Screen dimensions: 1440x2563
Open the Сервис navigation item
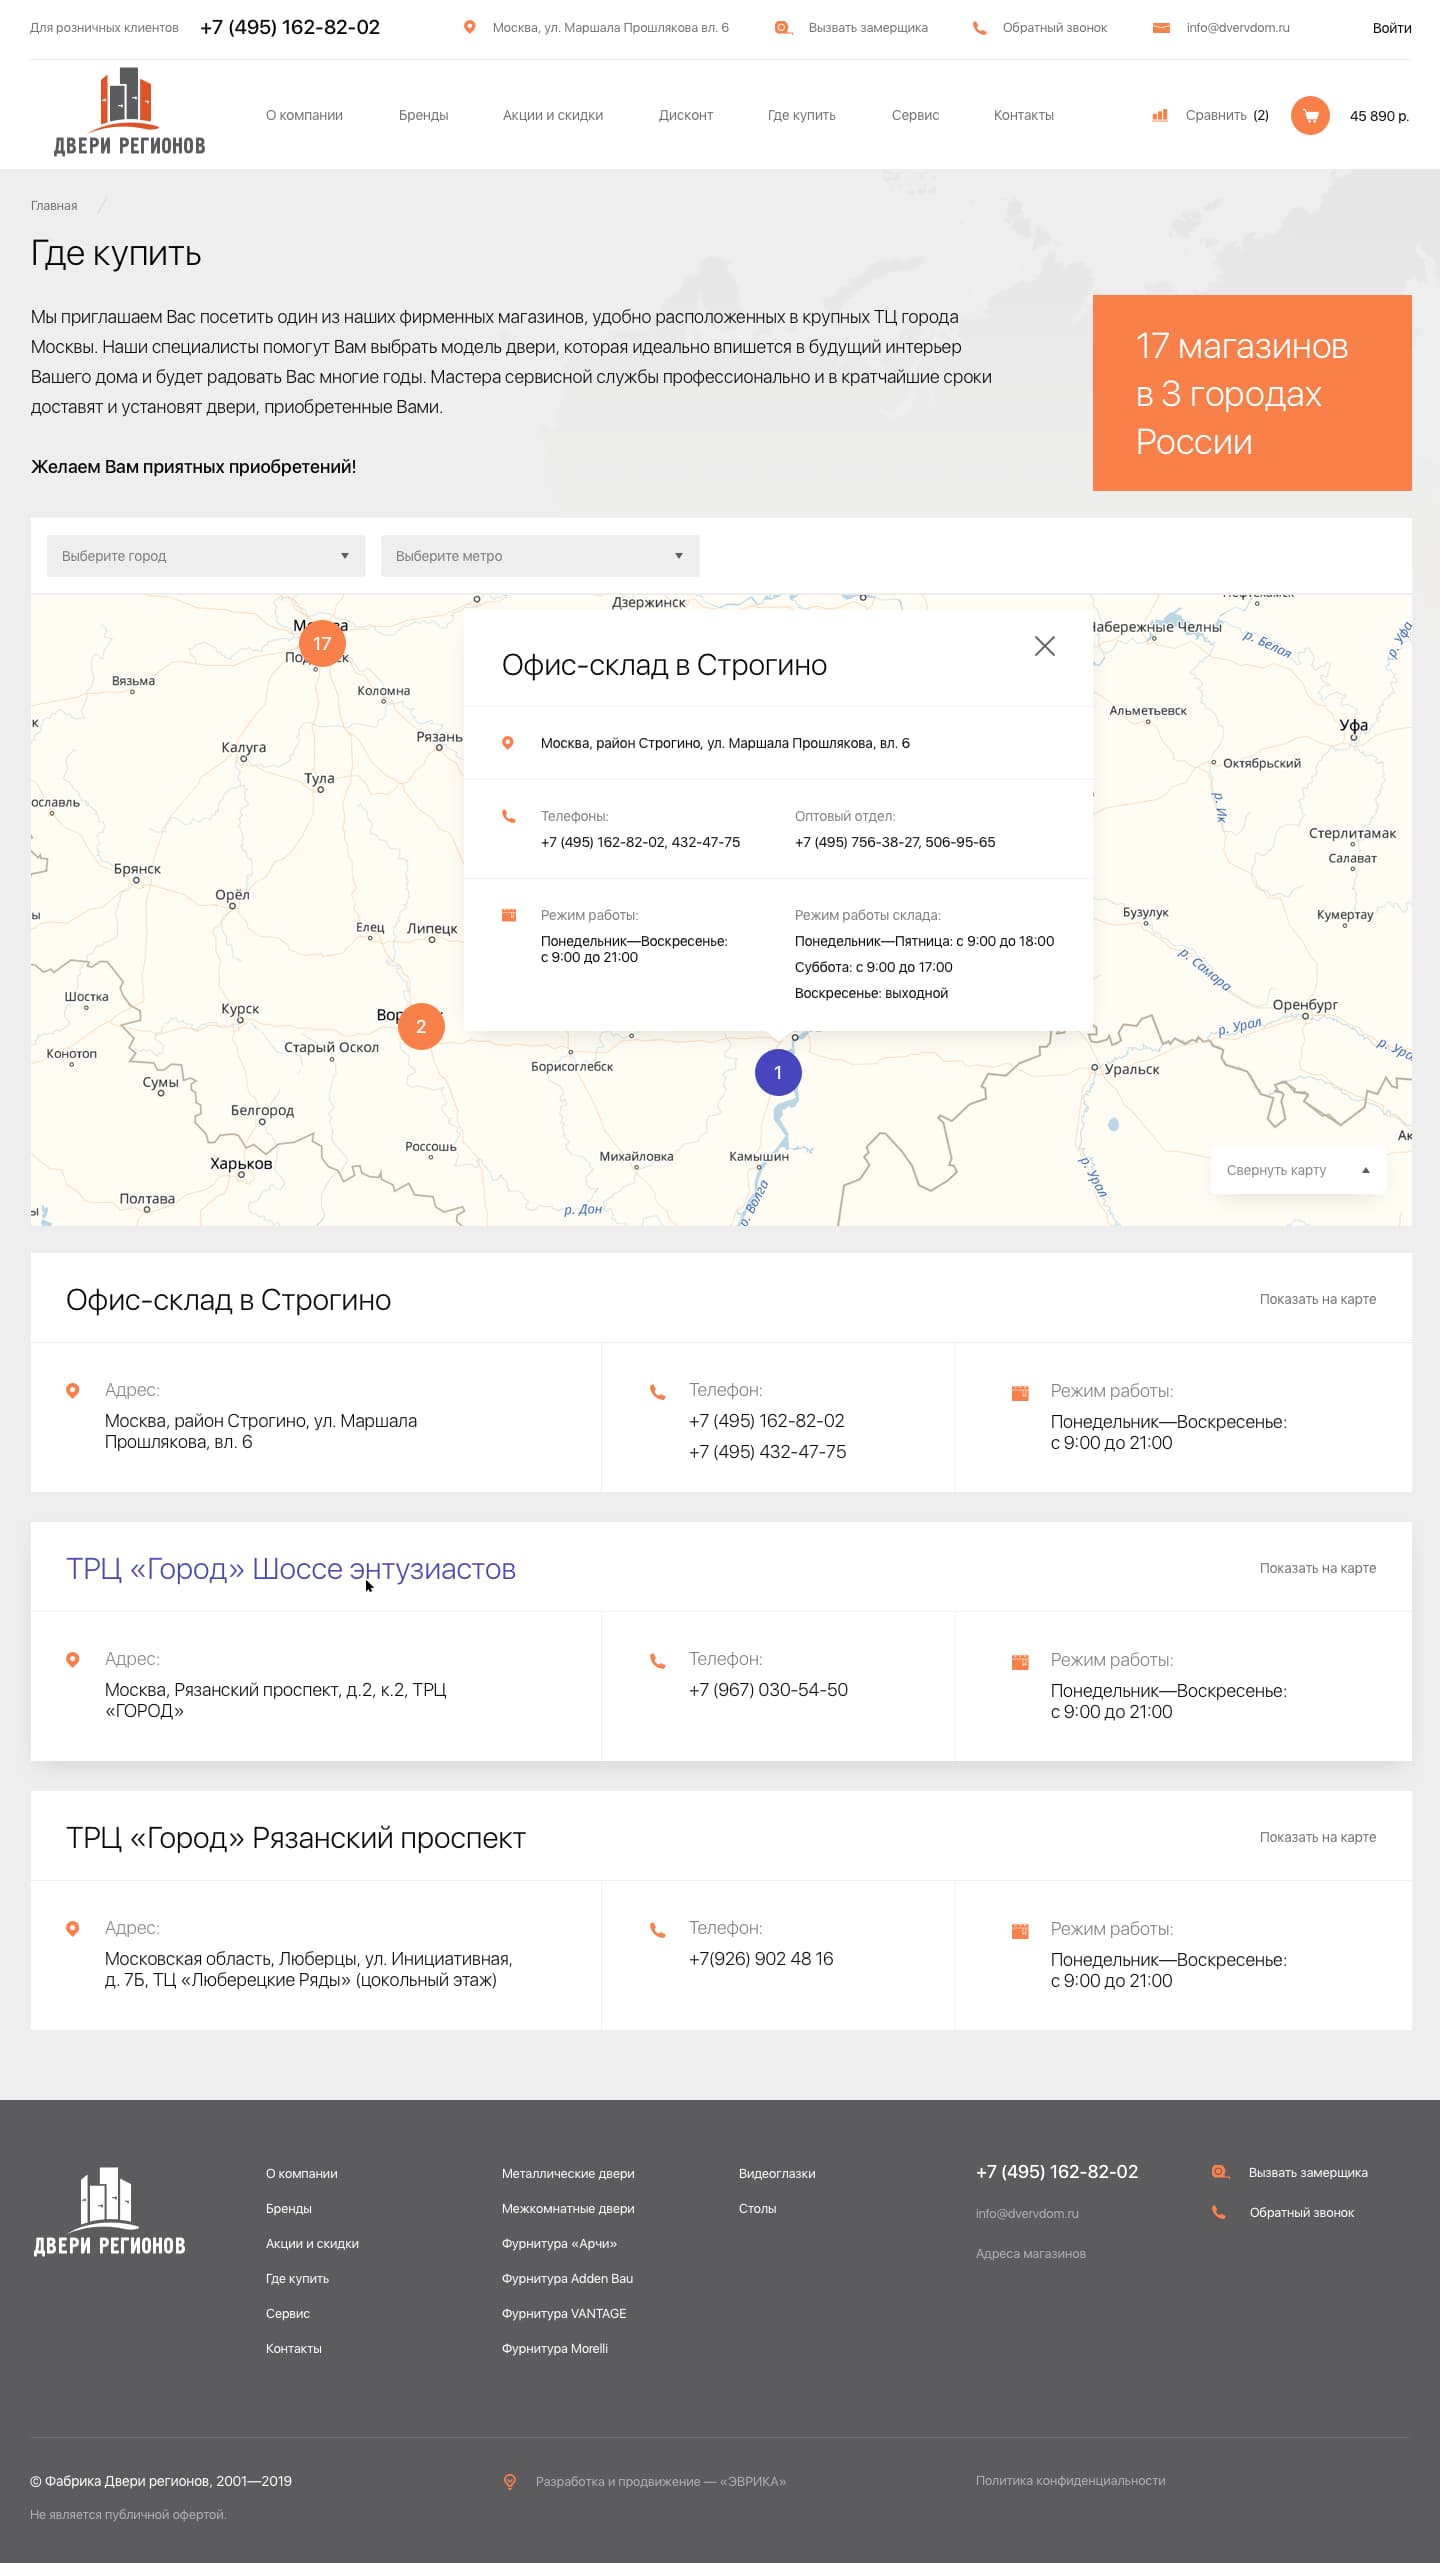pos(915,116)
